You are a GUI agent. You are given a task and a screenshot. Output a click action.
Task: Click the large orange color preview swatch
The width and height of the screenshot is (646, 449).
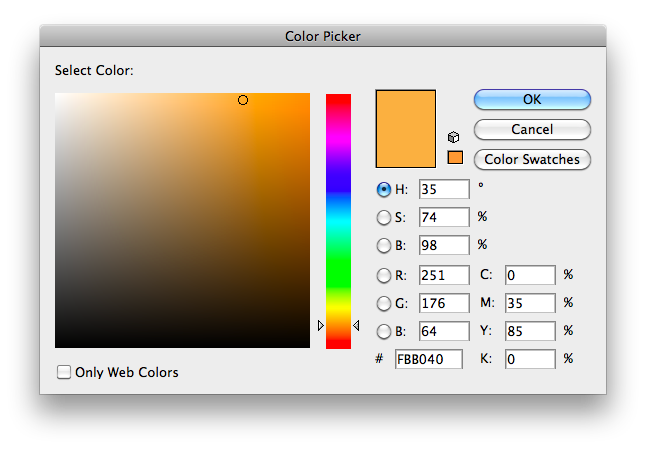(x=406, y=129)
